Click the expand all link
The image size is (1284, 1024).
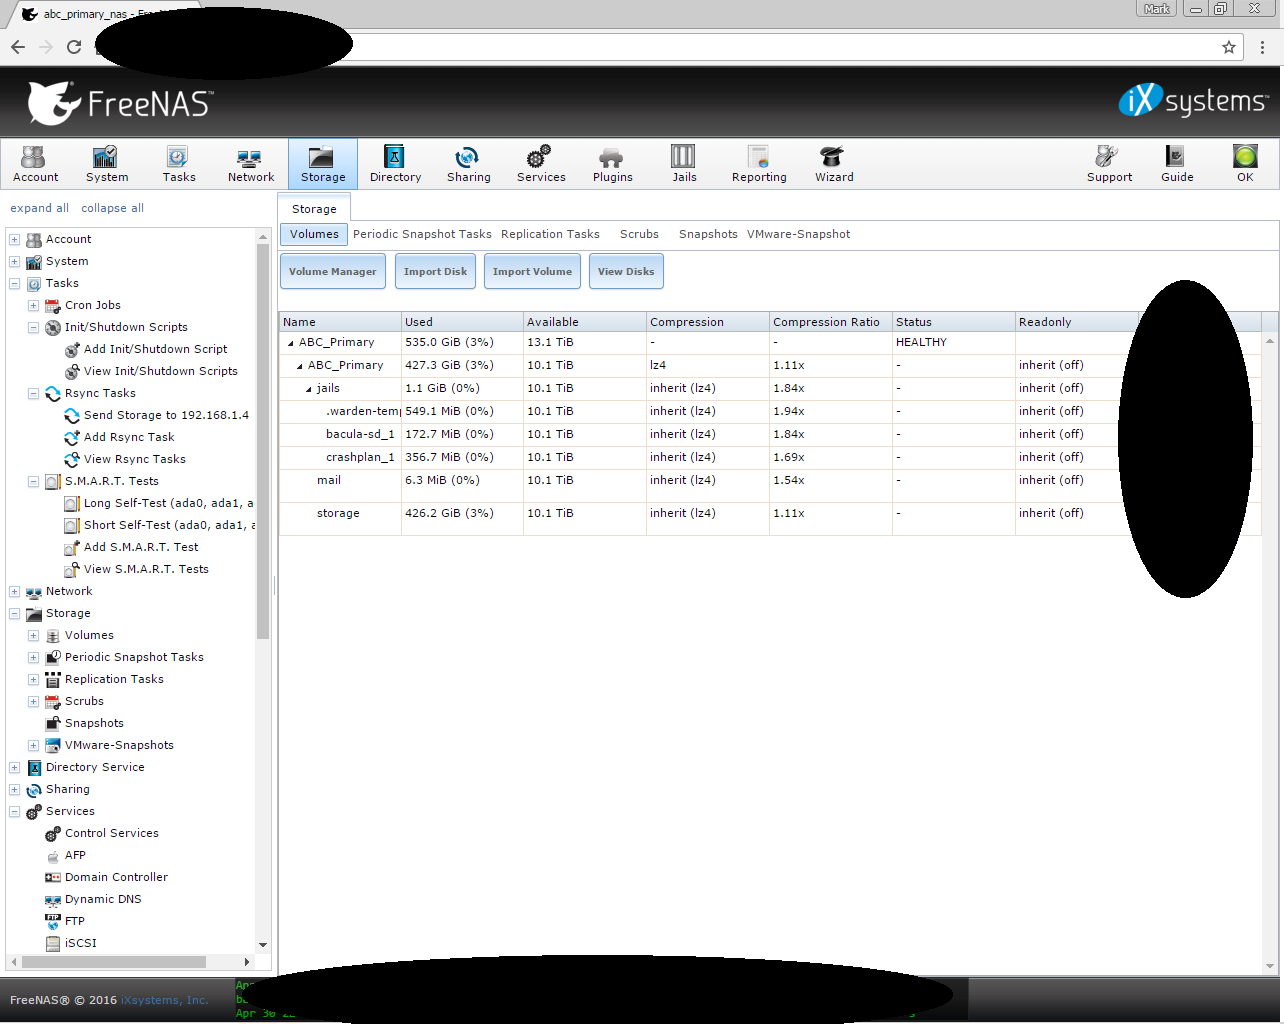(x=39, y=208)
